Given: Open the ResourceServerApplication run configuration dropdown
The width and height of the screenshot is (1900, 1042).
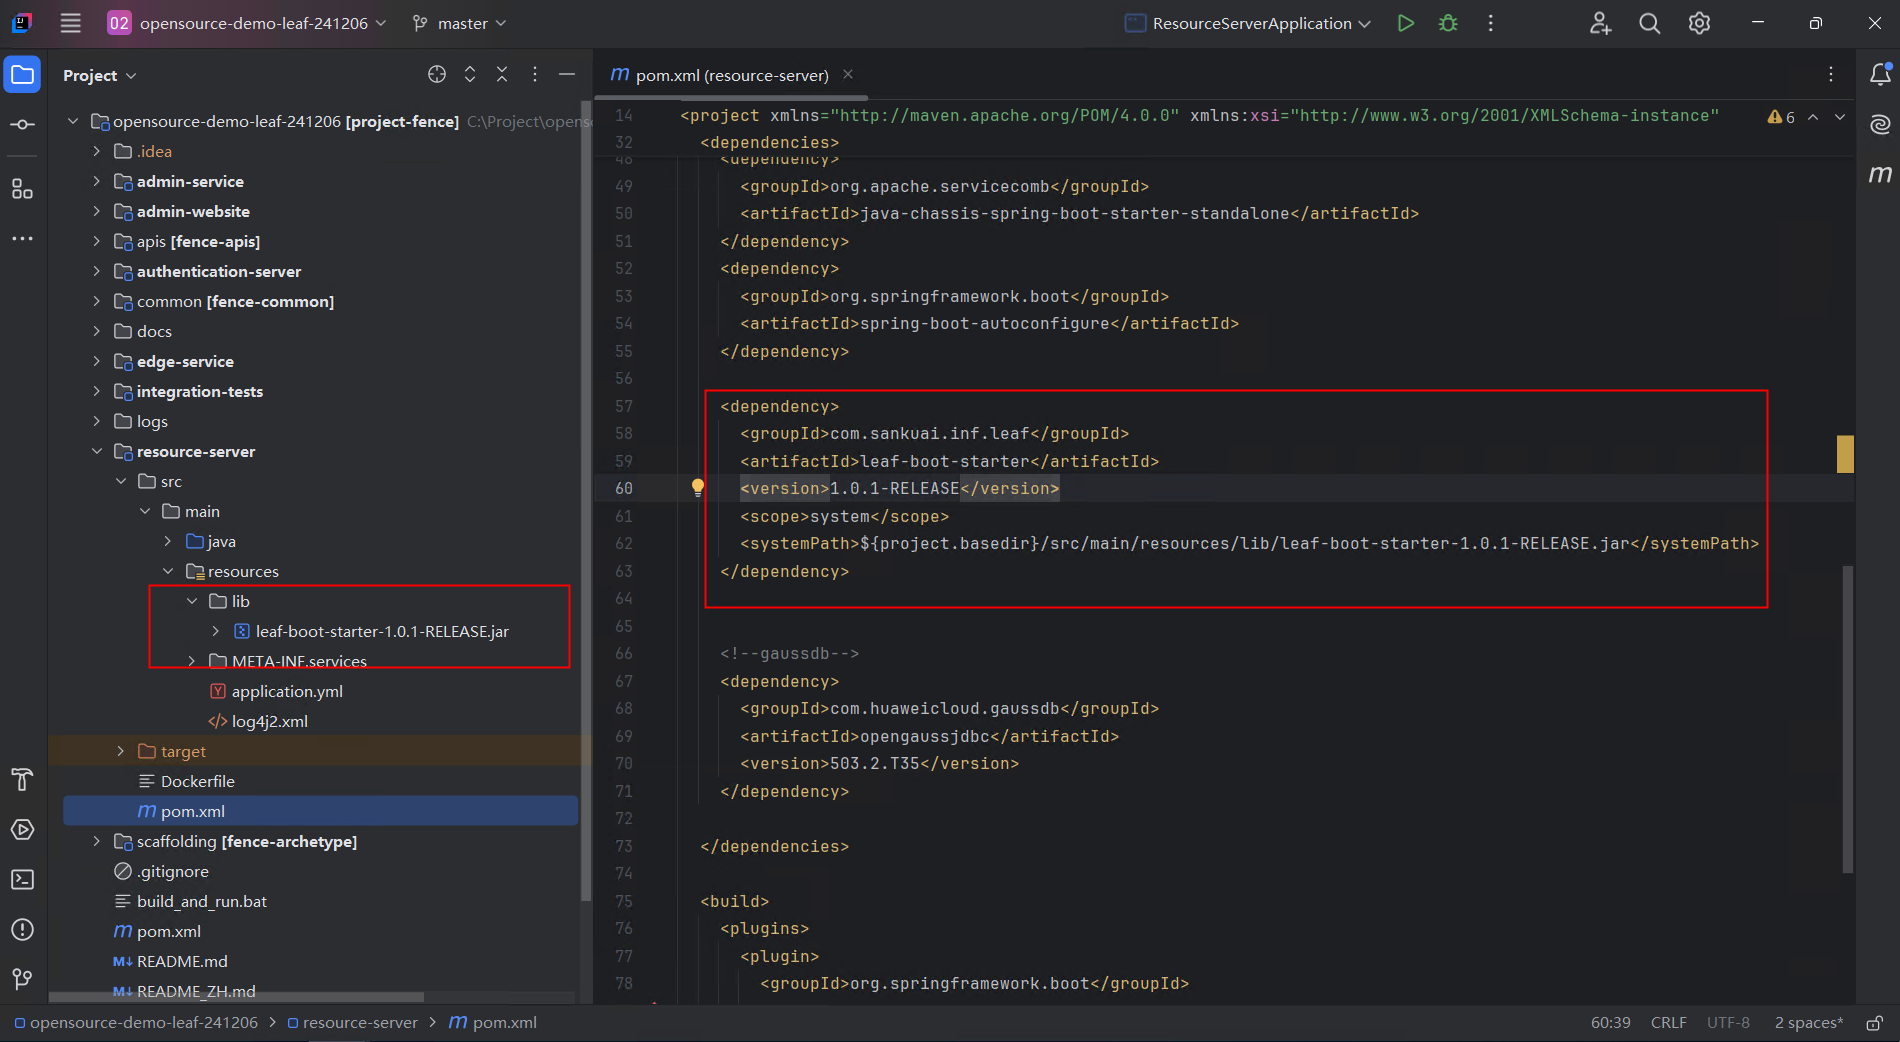Looking at the screenshot, I should coord(1250,23).
